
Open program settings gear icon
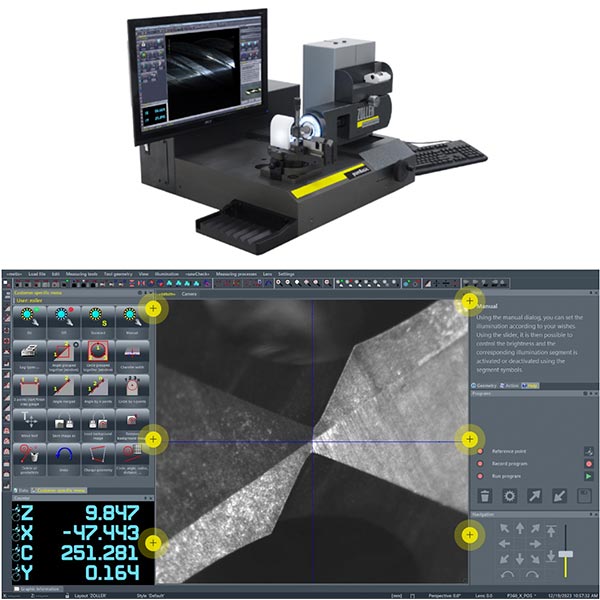pyautogui.click(x=509, y=495)
